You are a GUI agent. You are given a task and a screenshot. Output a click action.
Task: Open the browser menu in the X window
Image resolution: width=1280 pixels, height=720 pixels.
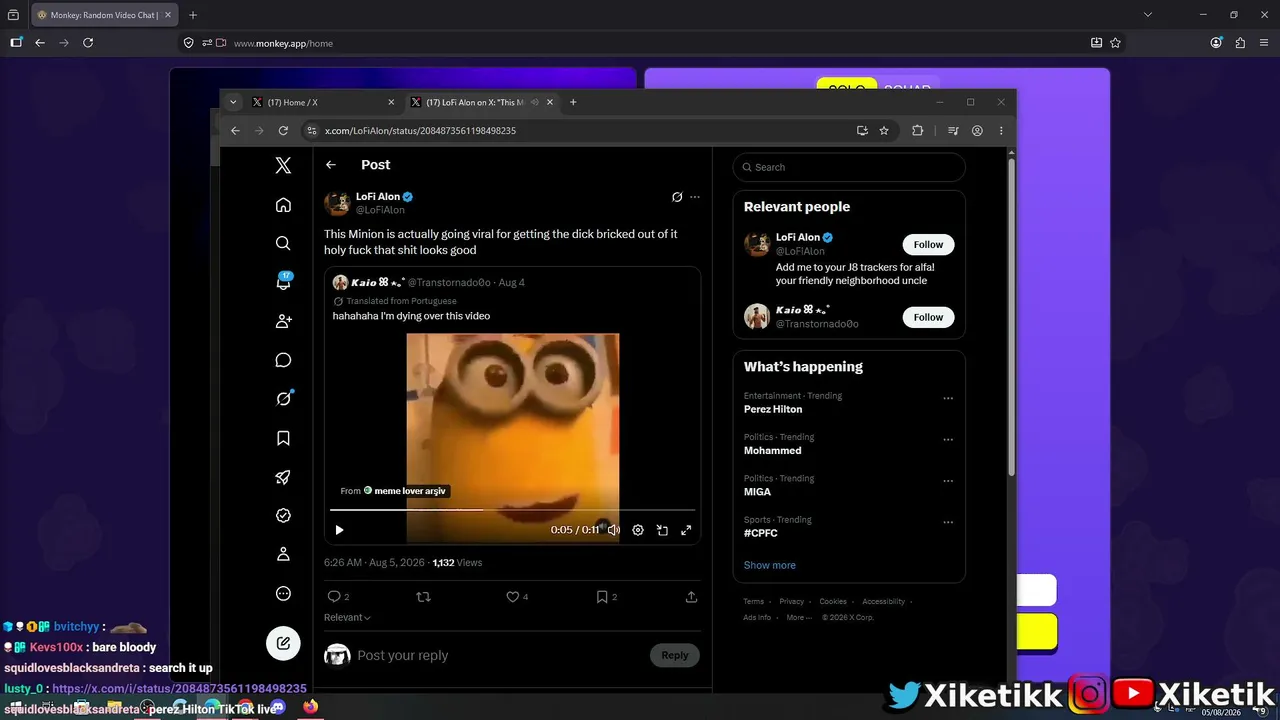[1001, 131]
